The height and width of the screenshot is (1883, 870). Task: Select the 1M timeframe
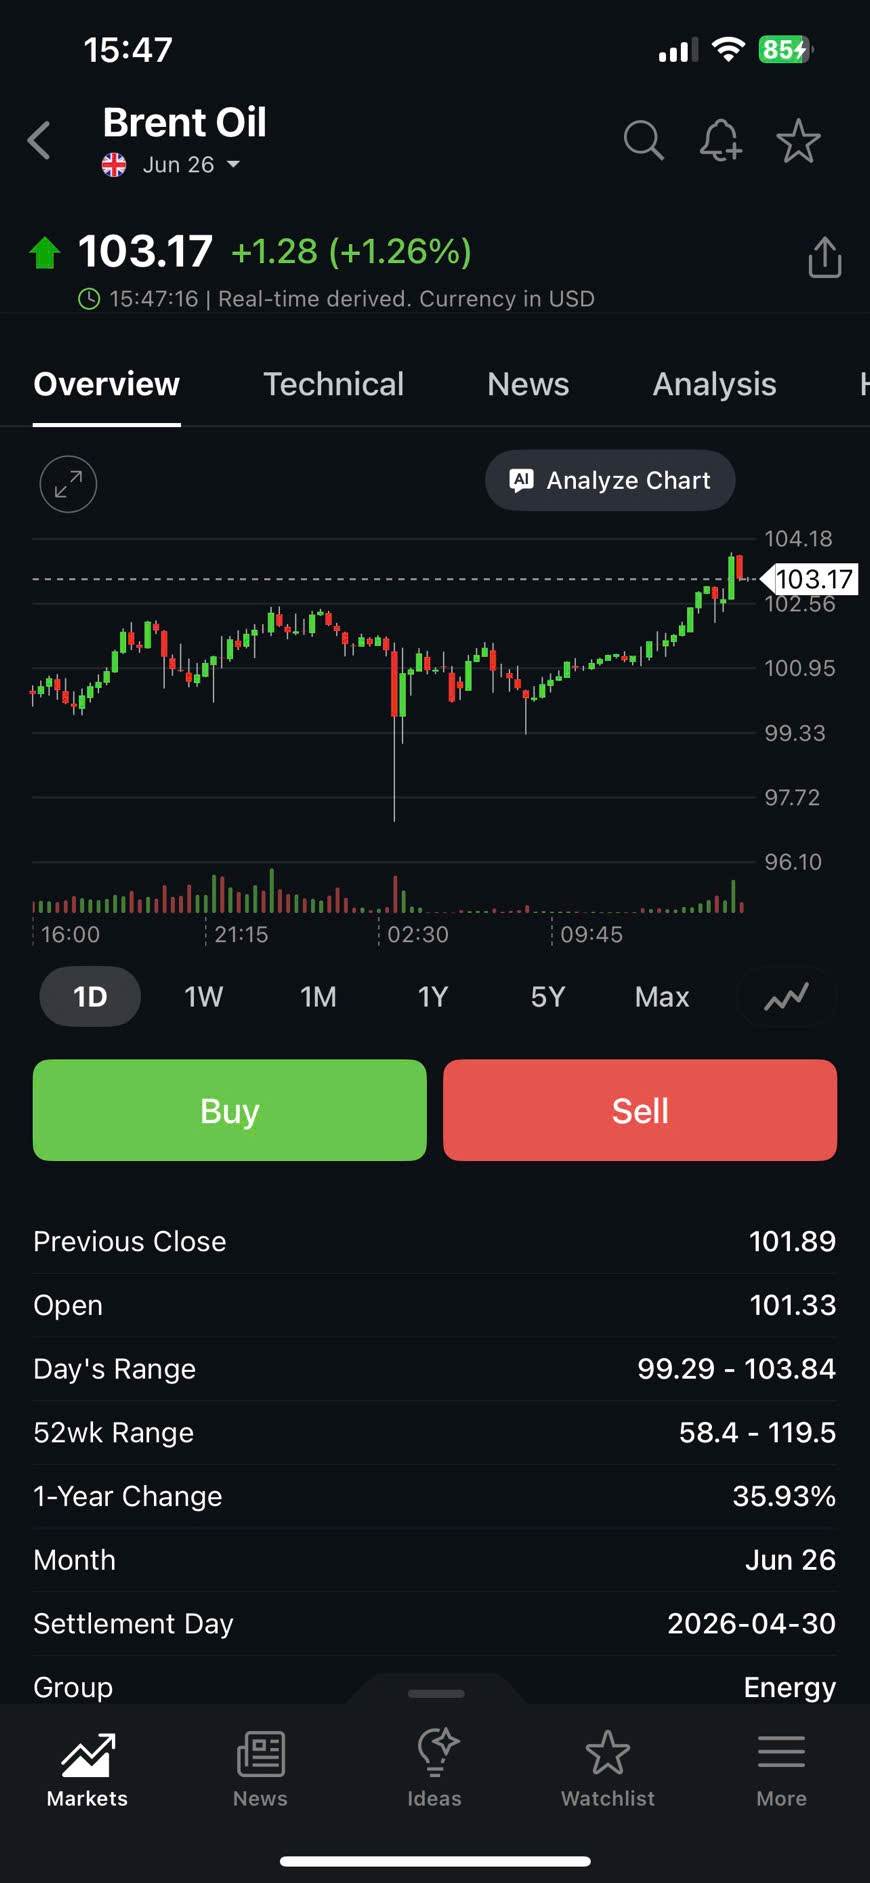(318, 997)
